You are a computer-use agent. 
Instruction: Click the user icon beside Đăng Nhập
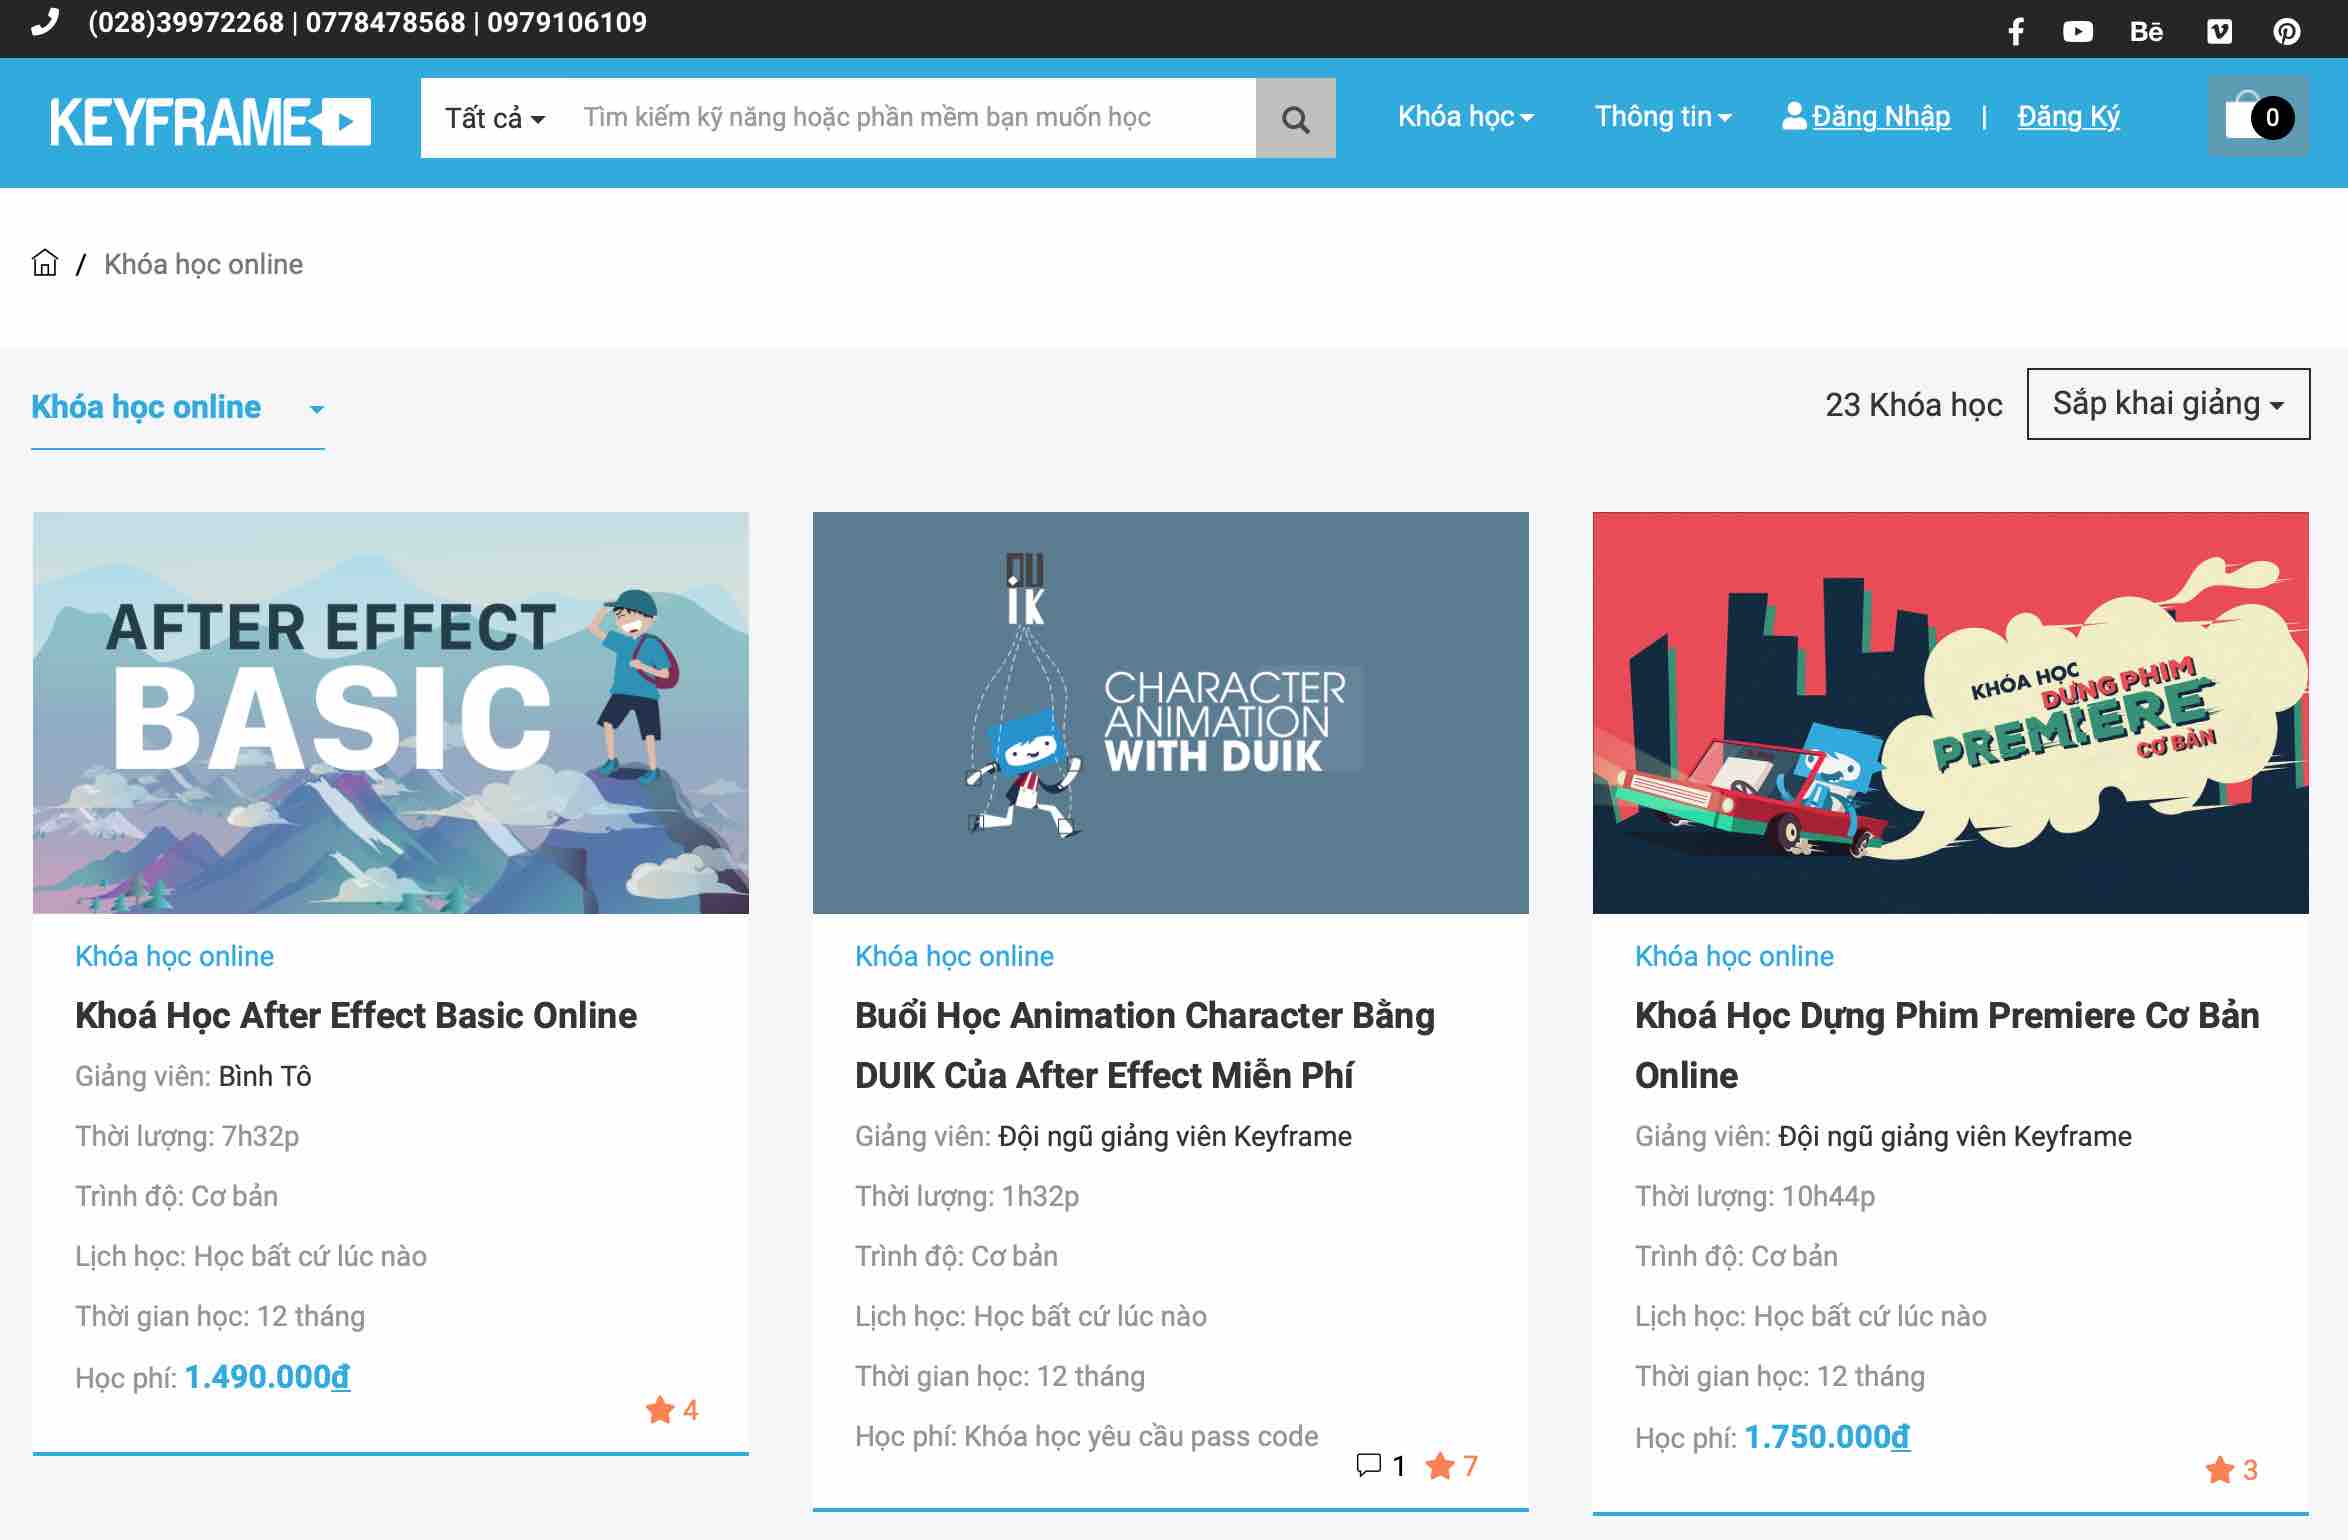click(1794, 116)
